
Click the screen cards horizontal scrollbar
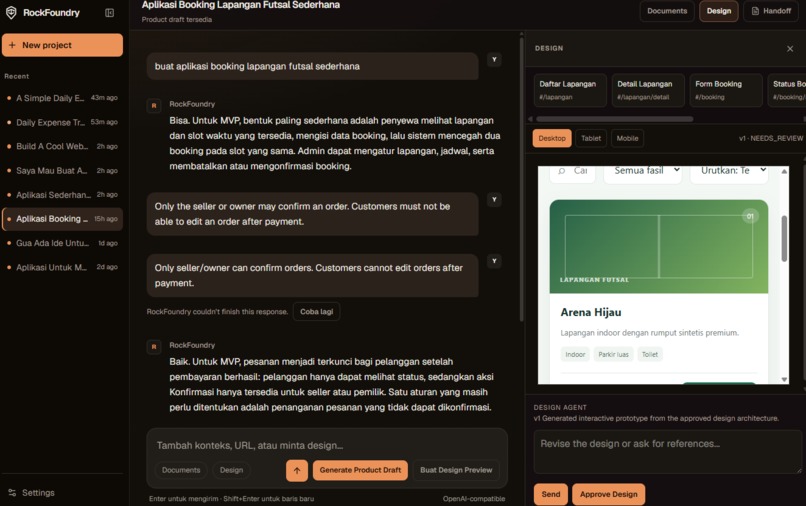click(x=614, y=119)
